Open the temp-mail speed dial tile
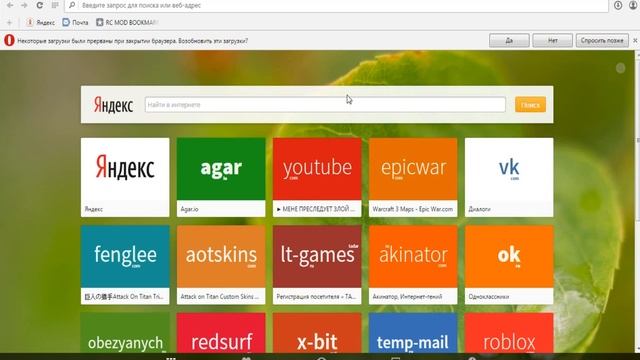This screenshot has width=640, height=360. click(413, 333)
